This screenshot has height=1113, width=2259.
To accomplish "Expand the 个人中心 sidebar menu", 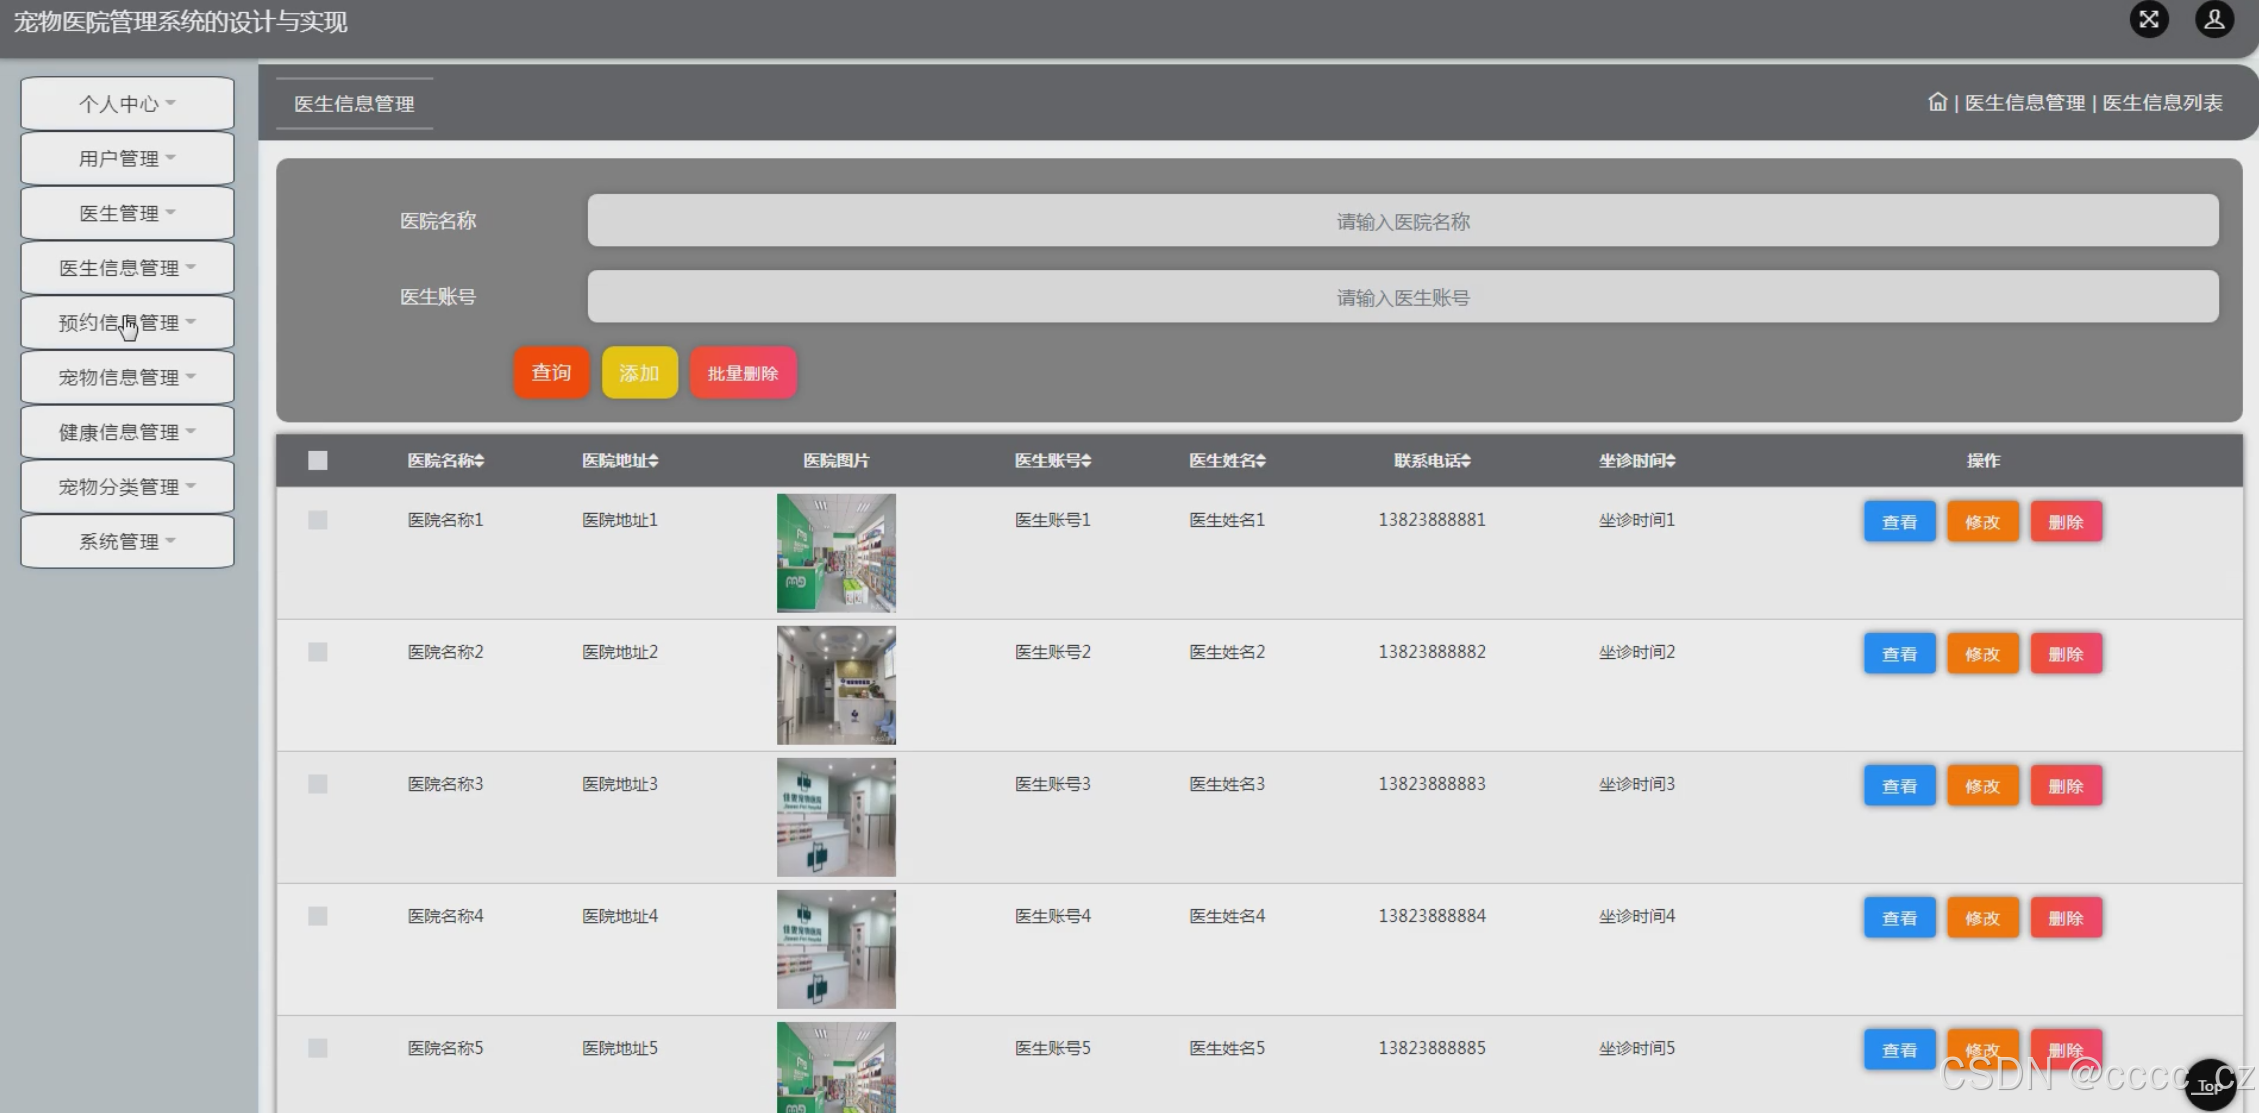I will click(127, 104).
